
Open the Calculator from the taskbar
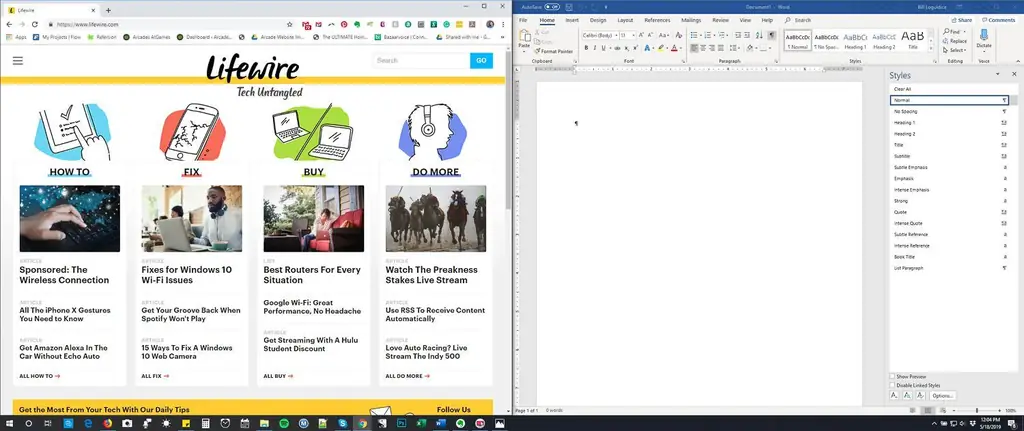205,423
